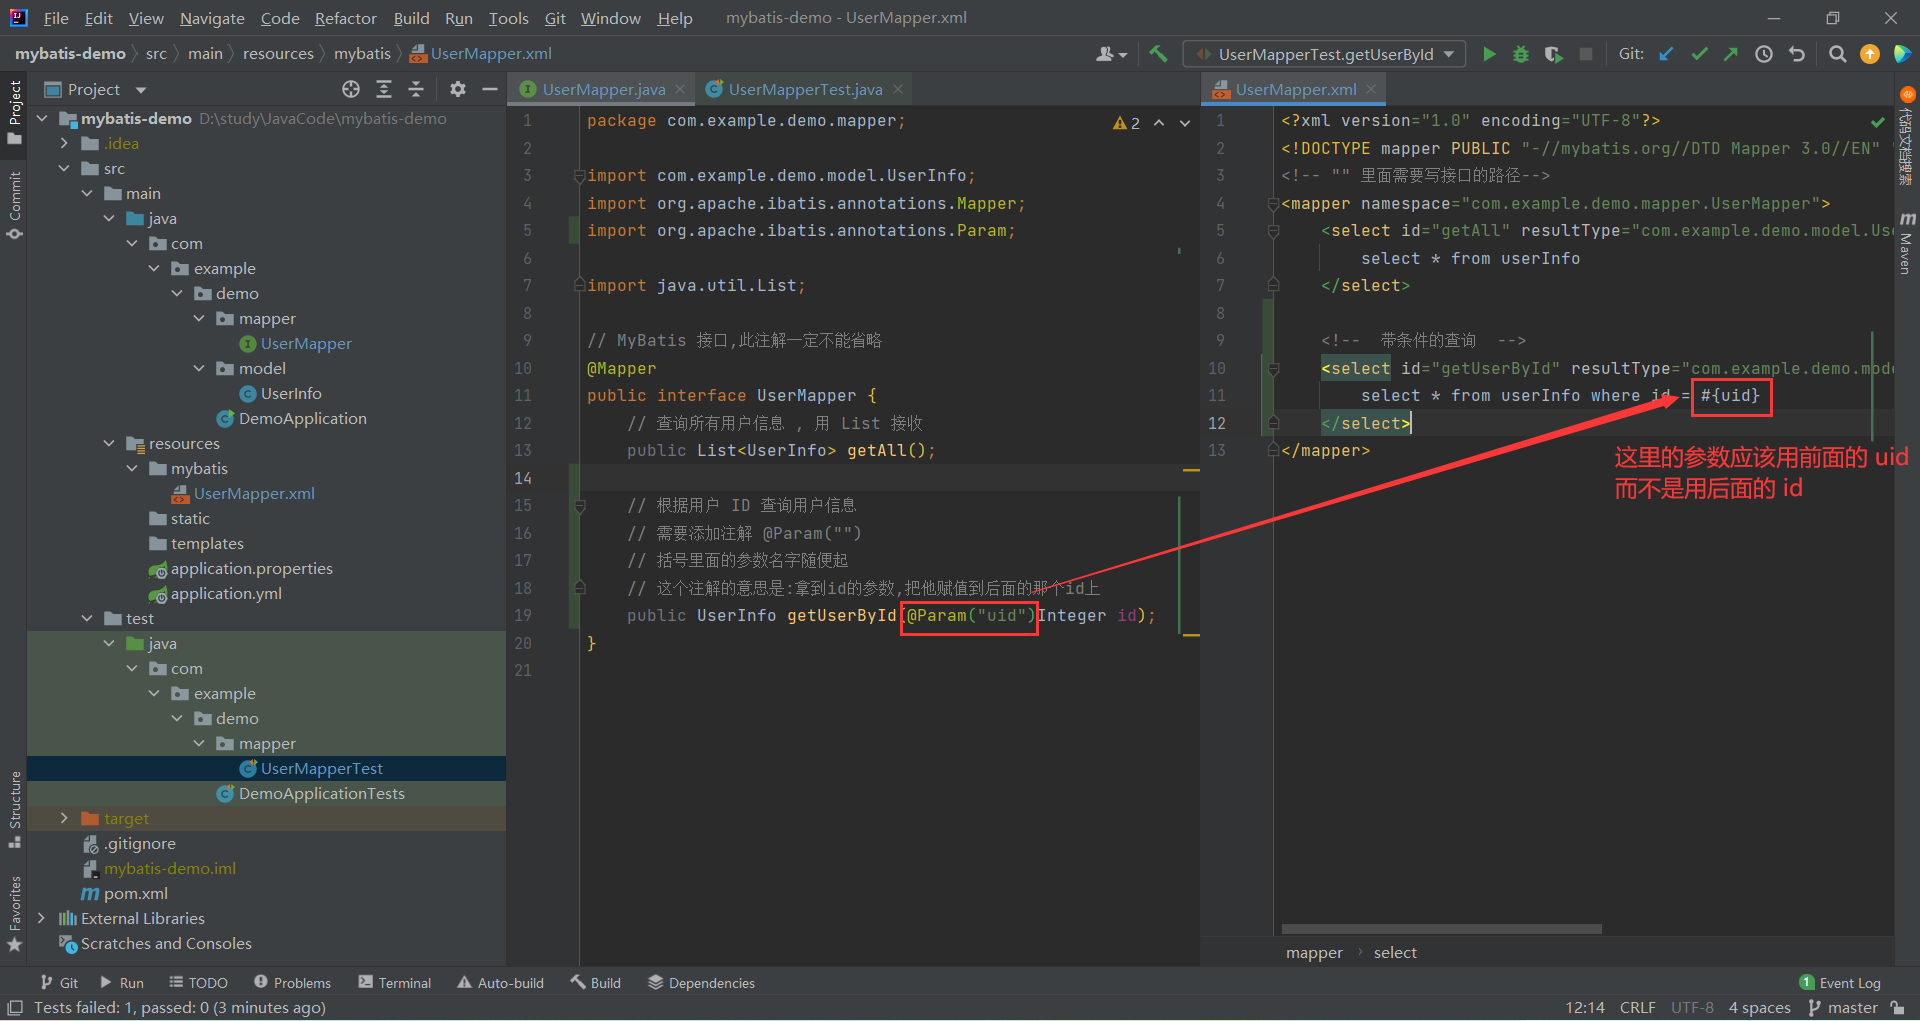Image resolution: width=1920 pixels, height=1021 pixels.
Task: Collapse the mybatis-demo root folder
Action: pos(42,118)
